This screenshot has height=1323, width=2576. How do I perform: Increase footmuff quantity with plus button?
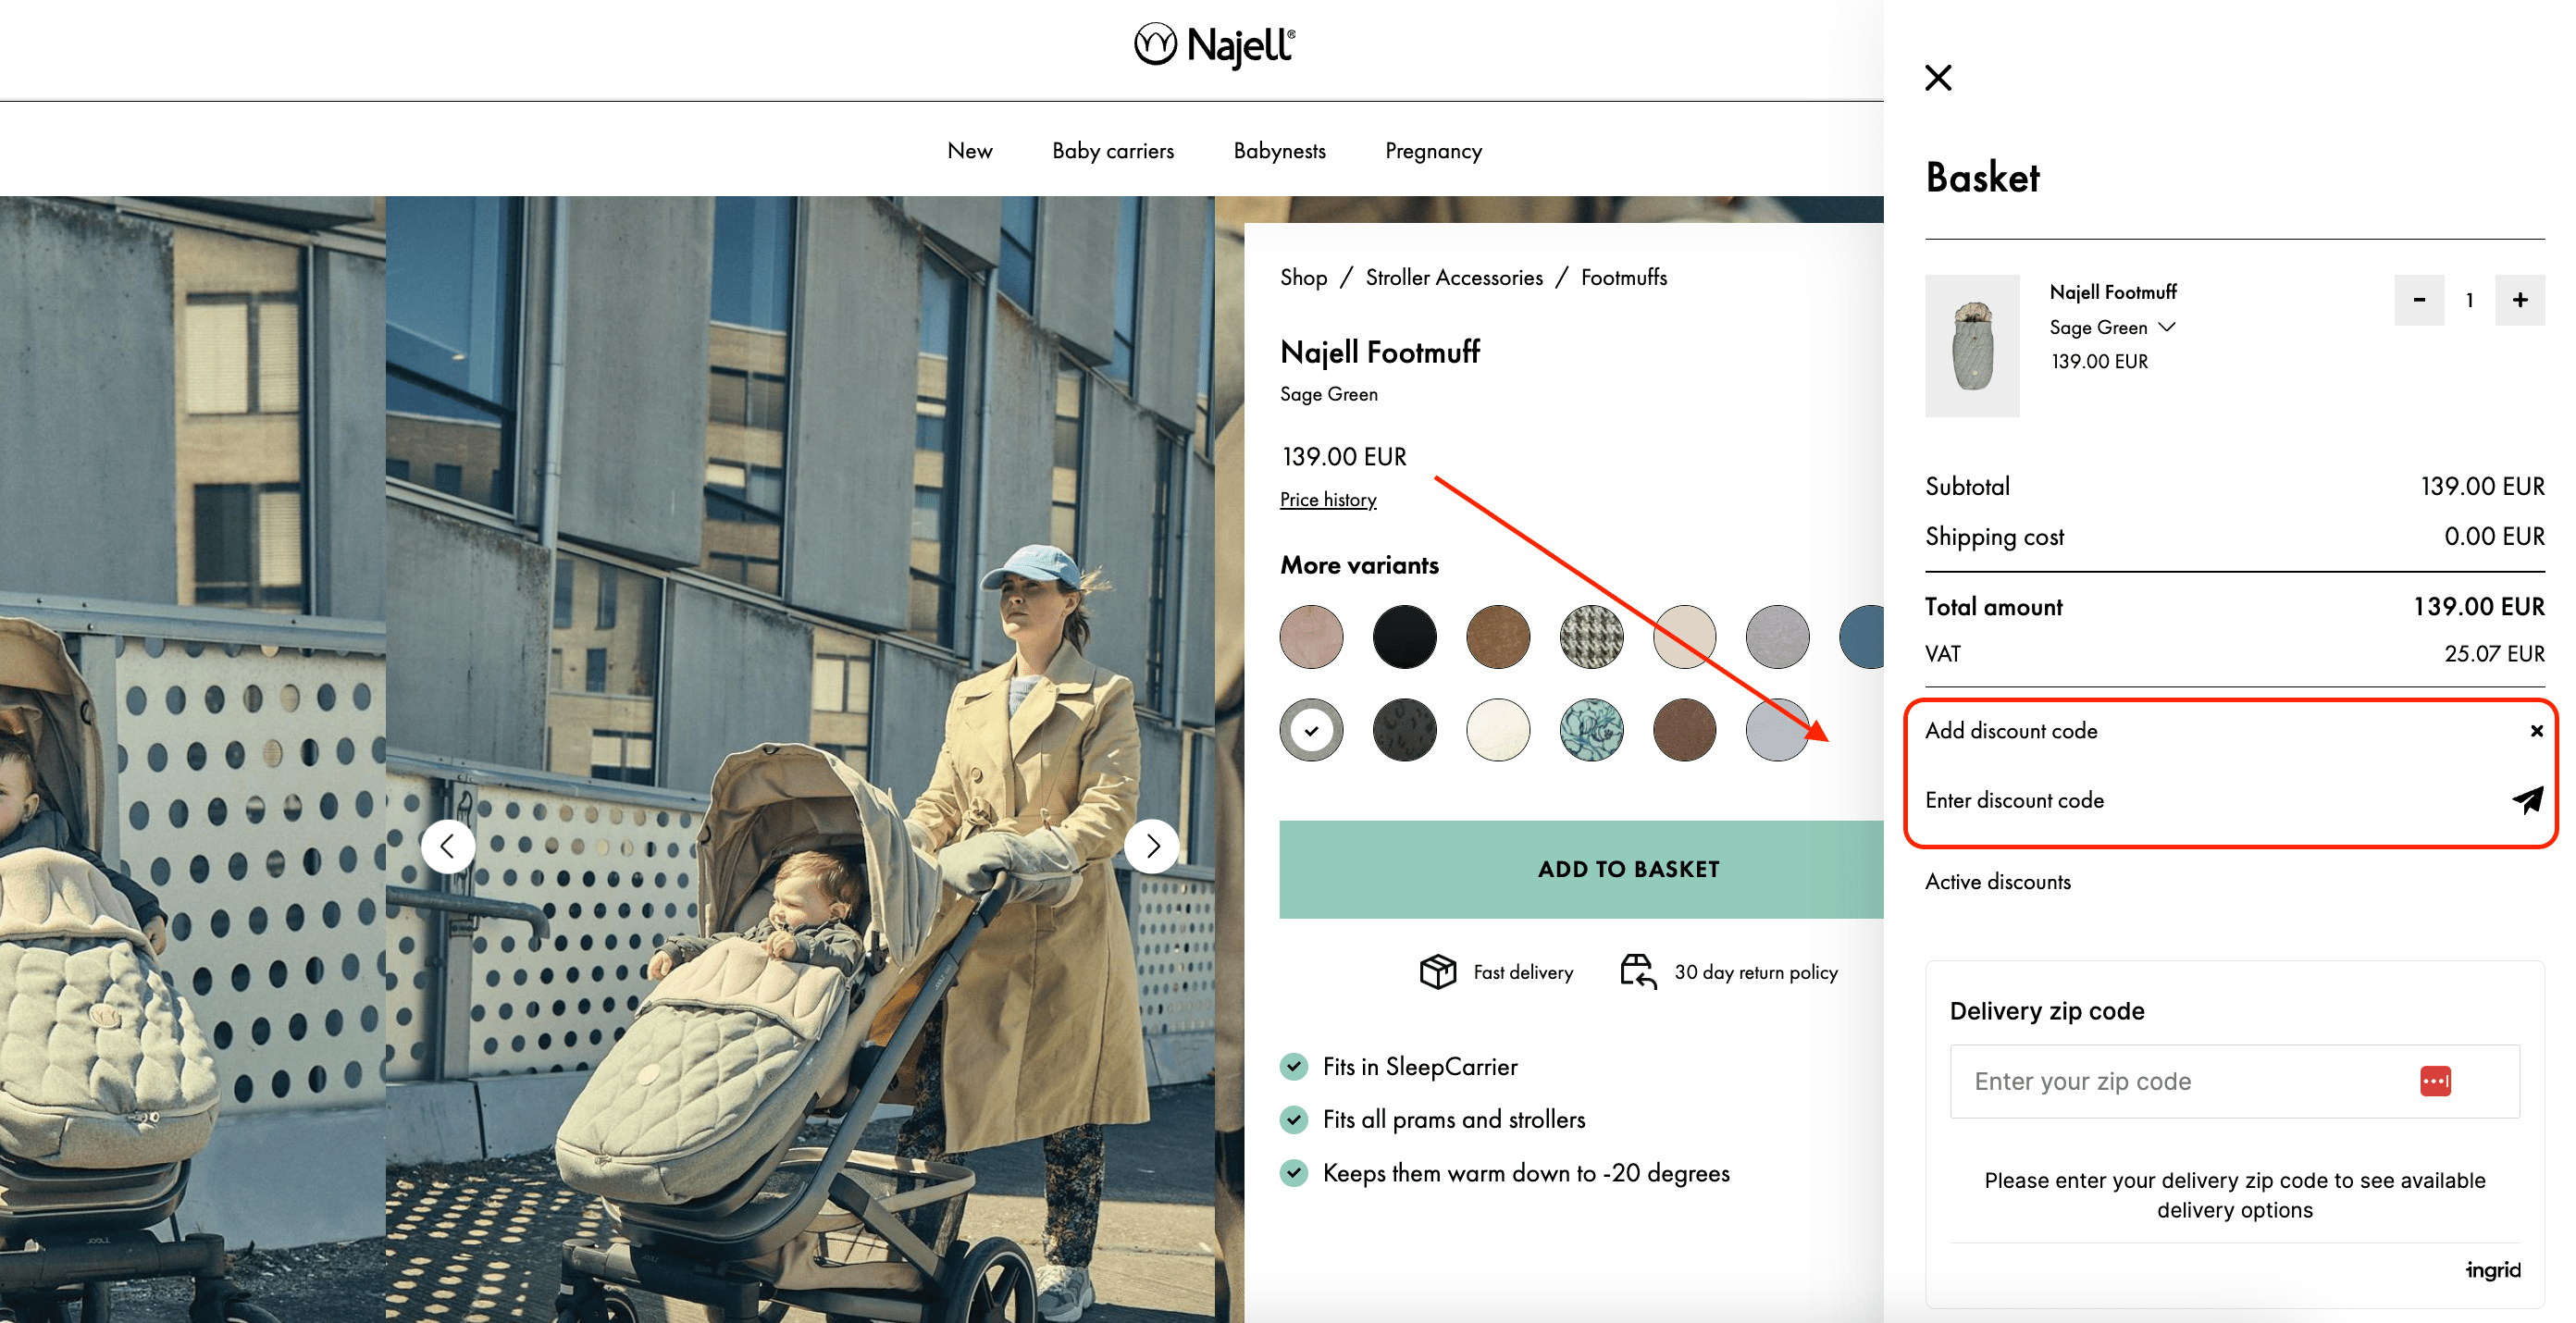click(2519, 300)
